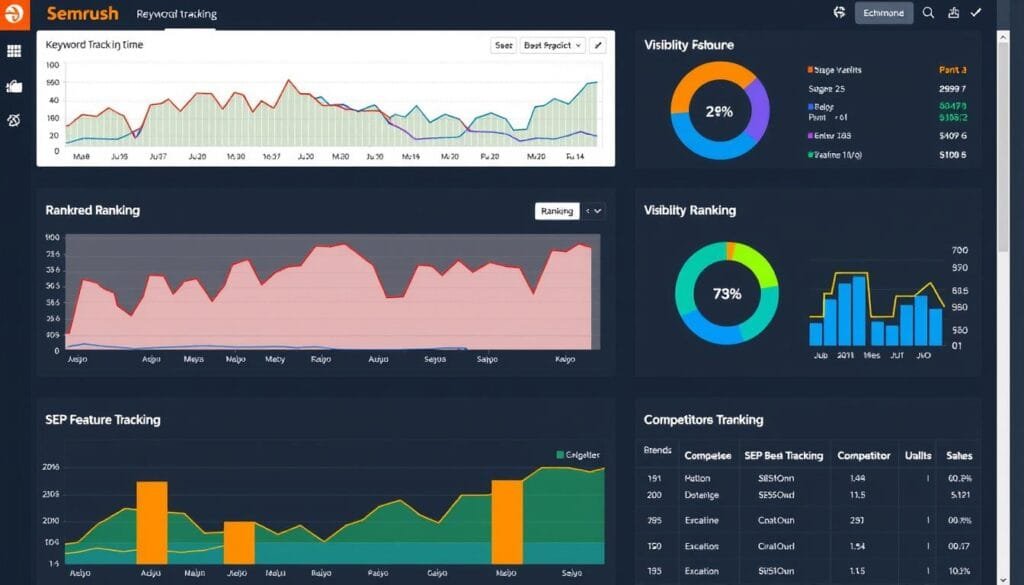
Task: Click the export icon in top bar
Action: [x=953, y=13]
